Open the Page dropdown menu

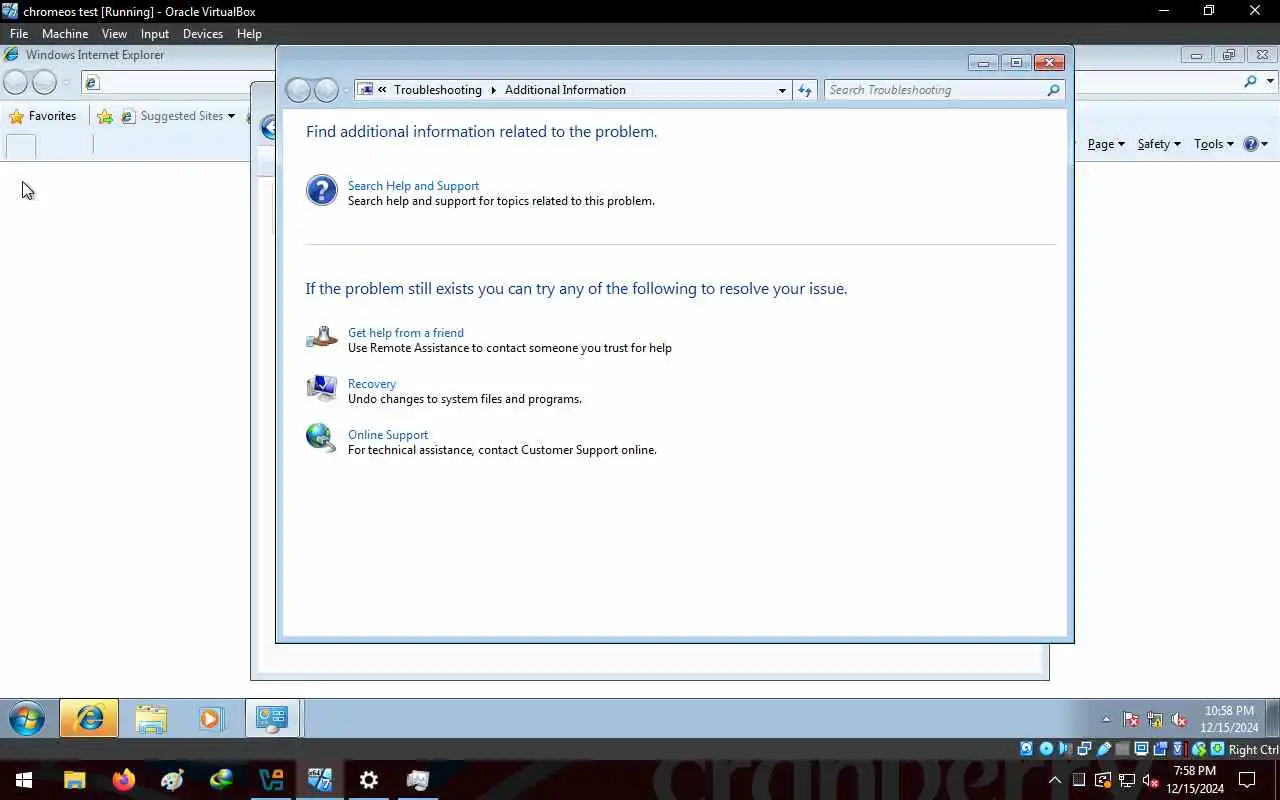[x=1106, y=144]
